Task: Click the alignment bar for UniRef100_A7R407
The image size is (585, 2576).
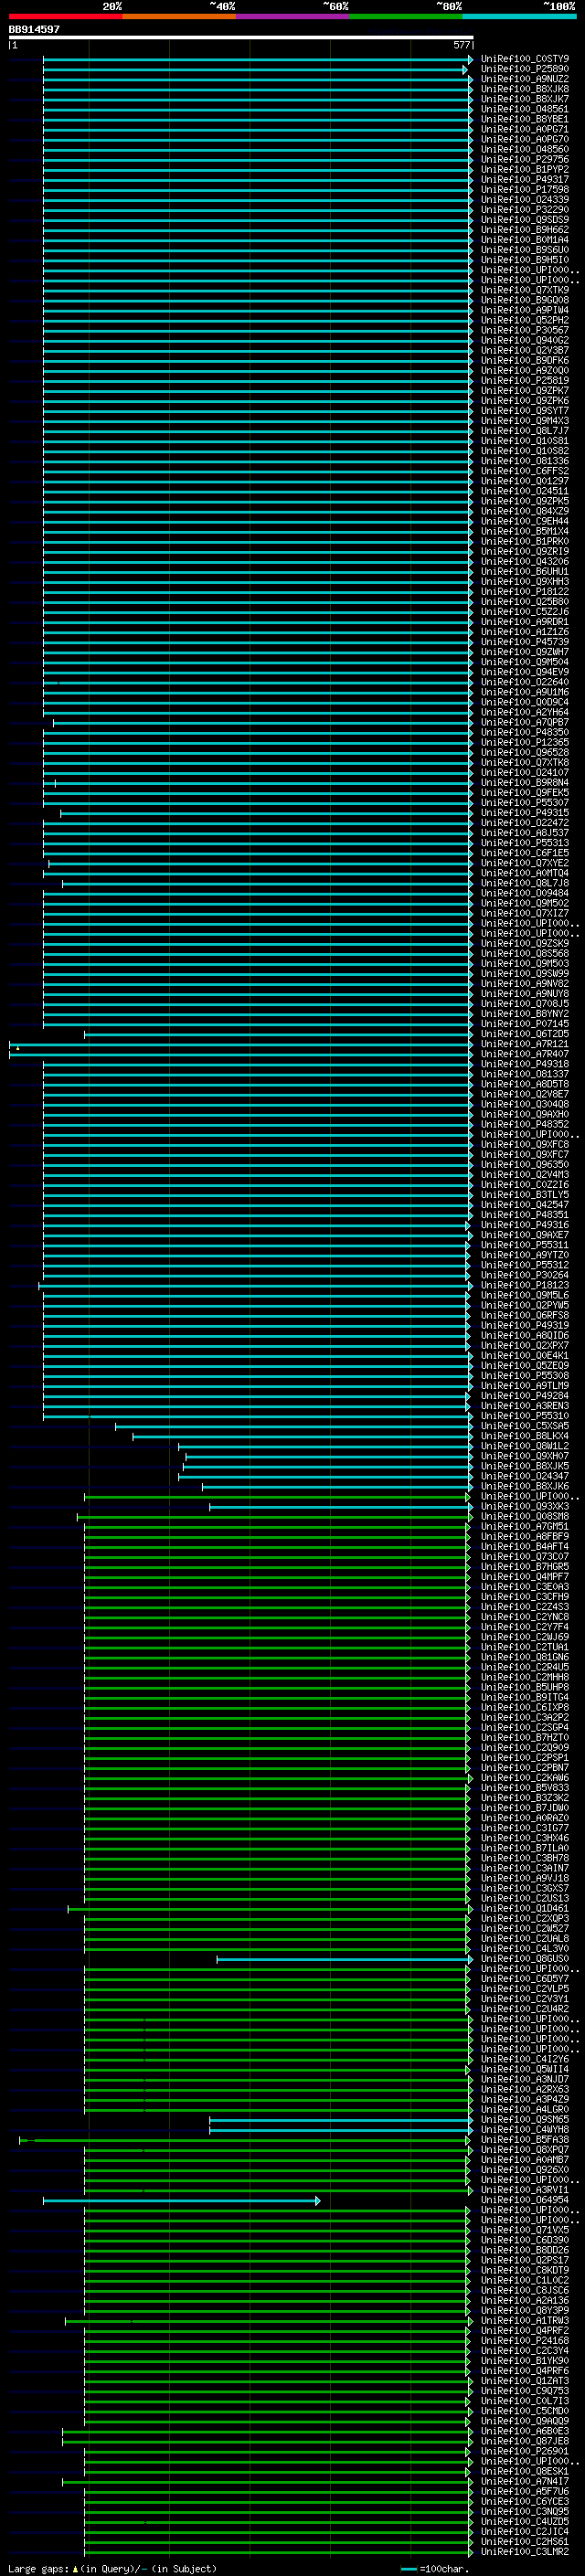Action: pyautogui.click(x=240, y=1054)
